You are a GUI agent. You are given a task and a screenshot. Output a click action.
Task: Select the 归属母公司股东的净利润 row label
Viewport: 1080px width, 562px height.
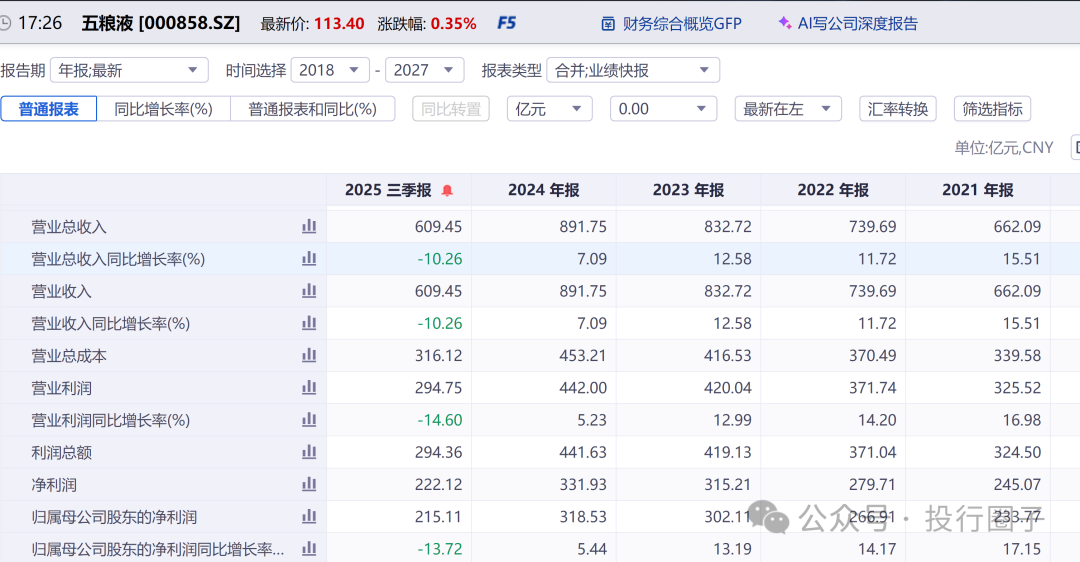(x=114, y=517)
